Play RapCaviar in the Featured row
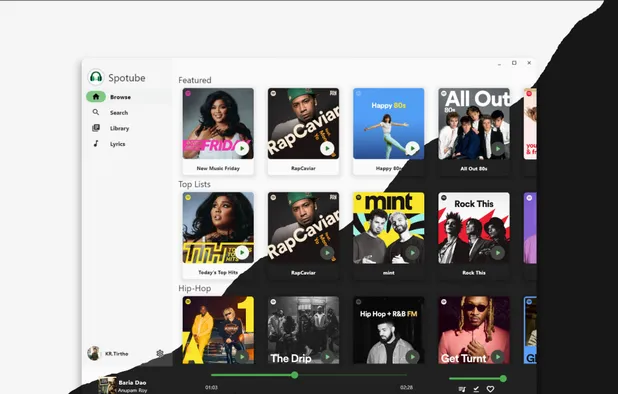This screenshot has height=394, width=618. coord(327,149)
